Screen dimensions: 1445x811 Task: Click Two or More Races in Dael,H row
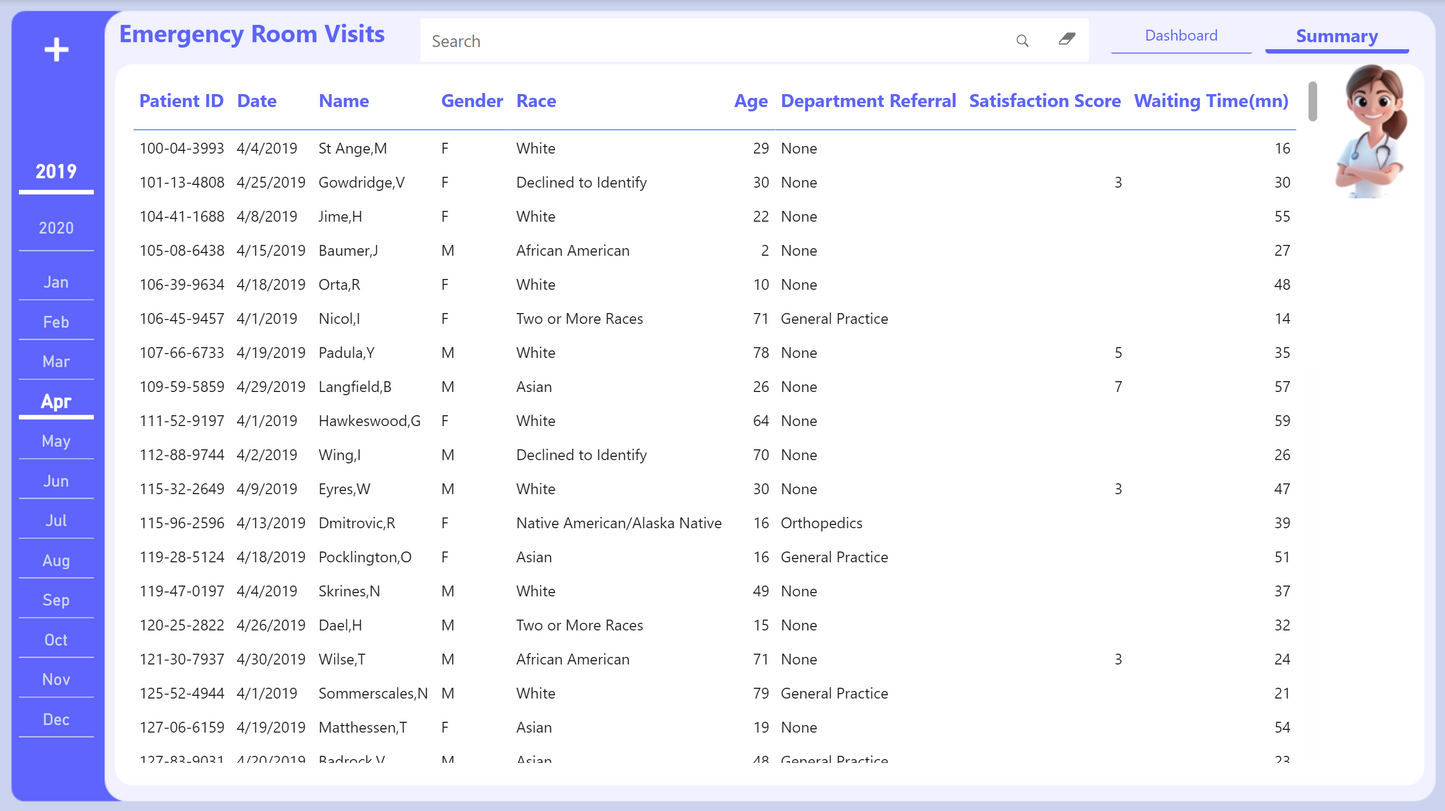tap(579, 625)
